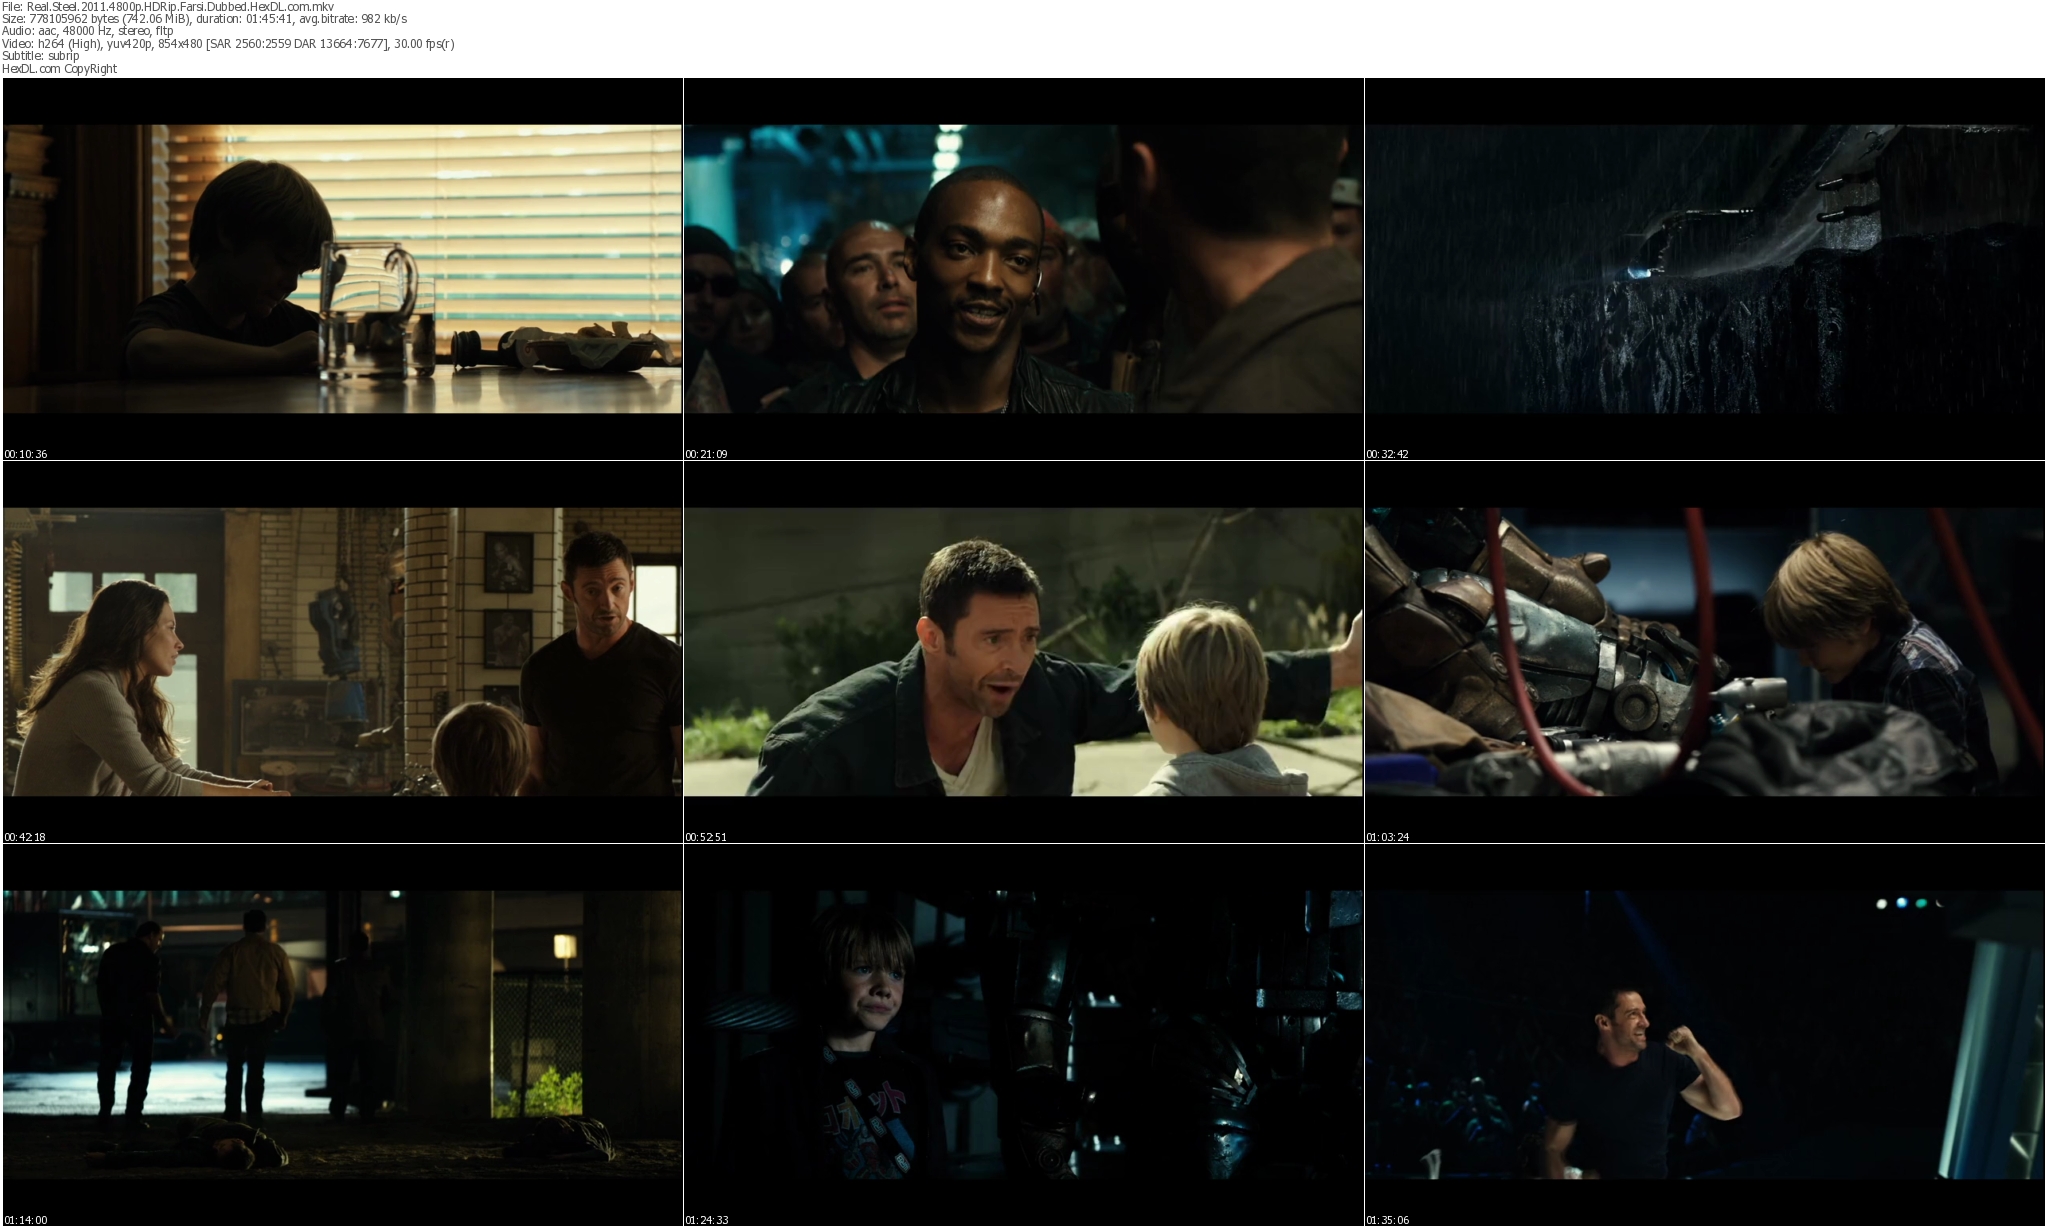Image resolution: width=2048 pixels, height=1227 pixels.
Task: Click the file size info line
Action: (204, 19)
